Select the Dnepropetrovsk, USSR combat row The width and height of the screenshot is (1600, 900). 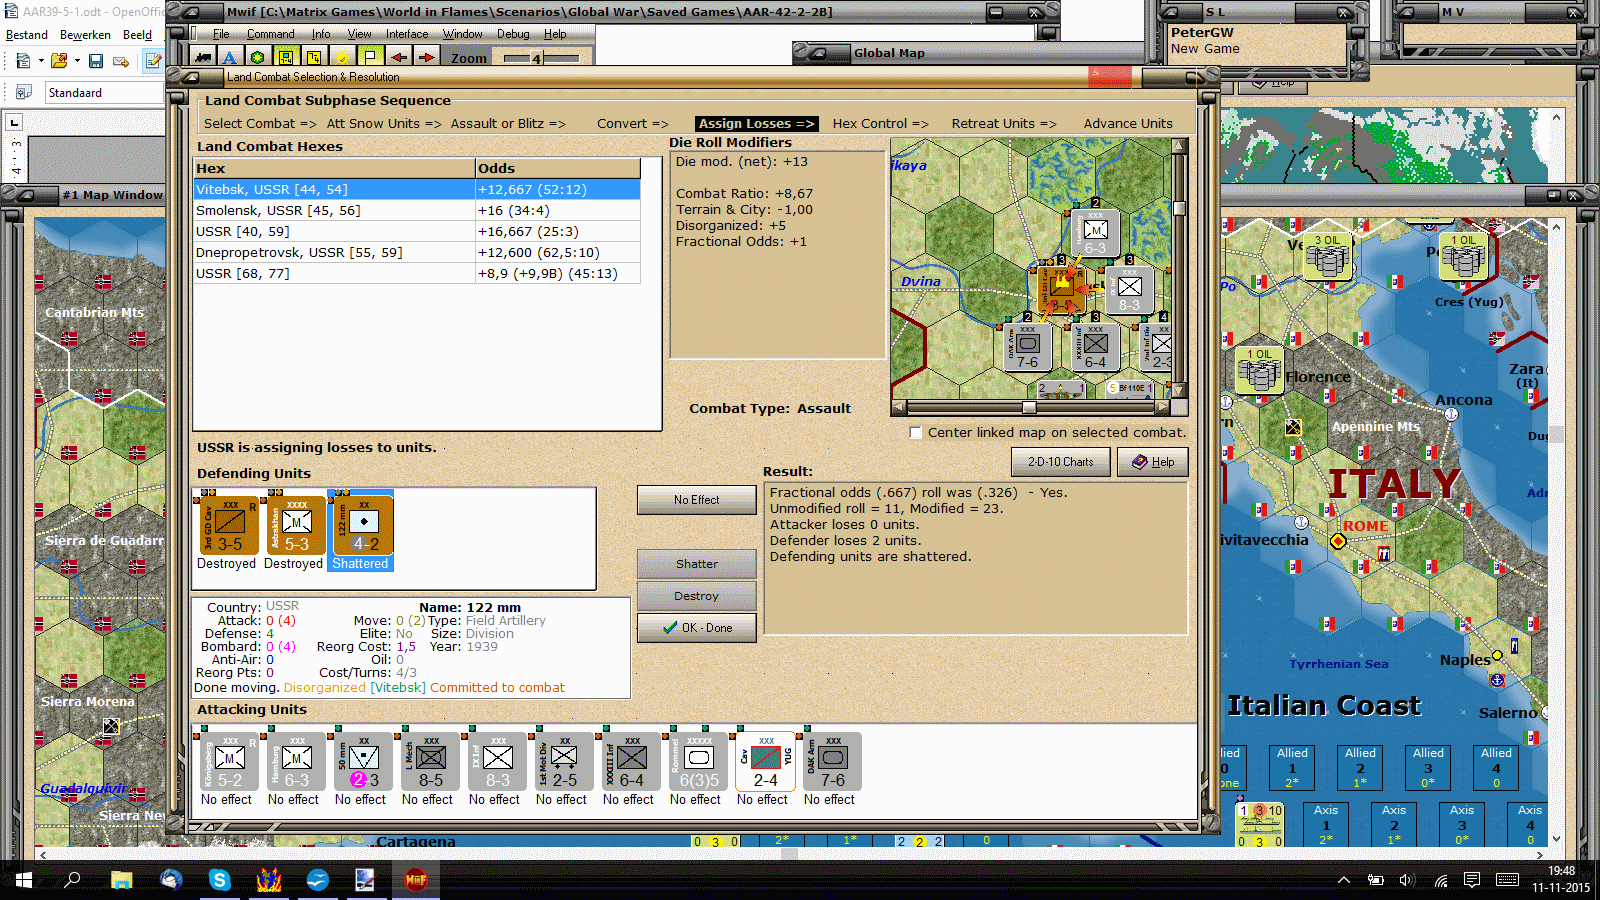click(417, 253)
